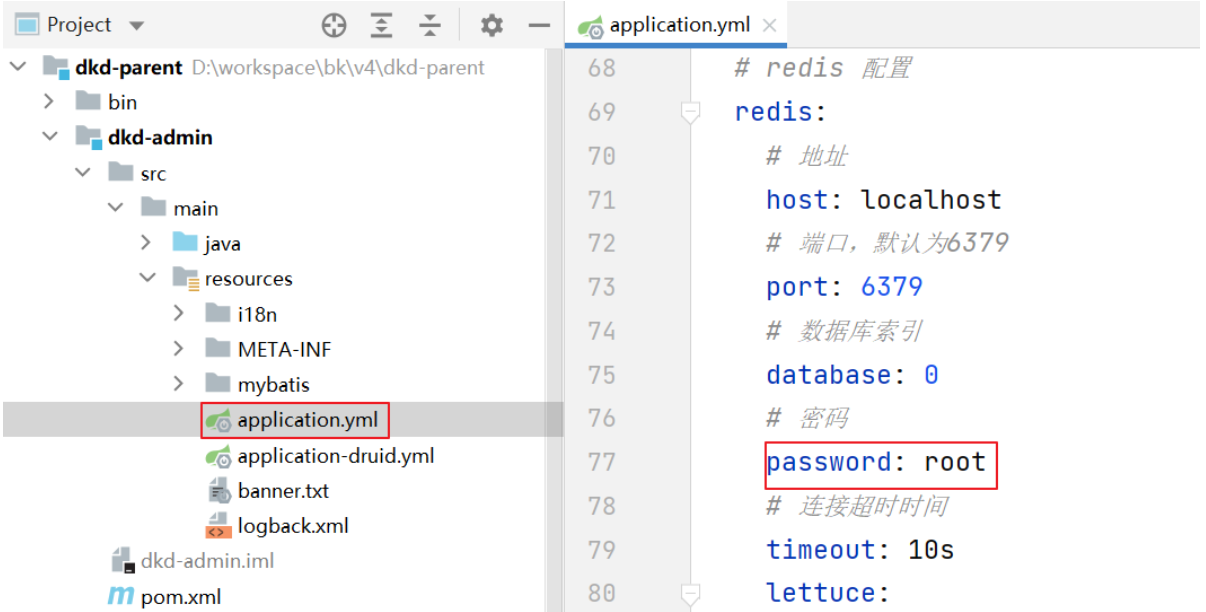Fold the lettuce block at line 80
This screenshot has width=1206, height=612.
tap(690, 594)
